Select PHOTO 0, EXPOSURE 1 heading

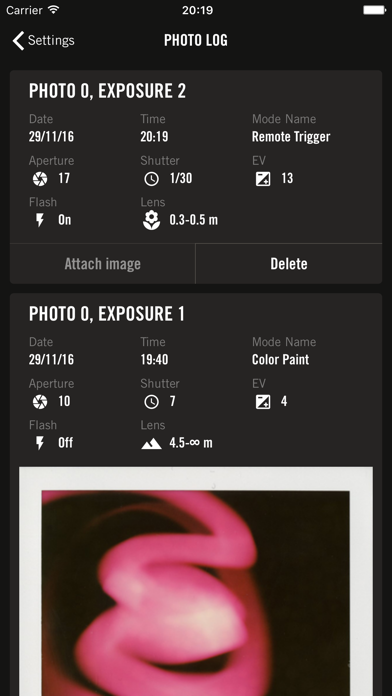pyautogui.click(x=107, y=313)
